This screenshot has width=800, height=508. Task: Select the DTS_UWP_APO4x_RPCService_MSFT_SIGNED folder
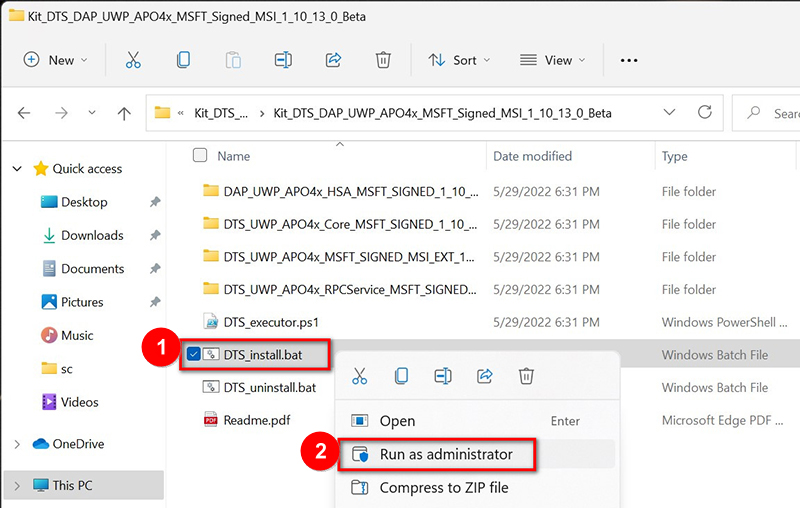pos(350,290)
